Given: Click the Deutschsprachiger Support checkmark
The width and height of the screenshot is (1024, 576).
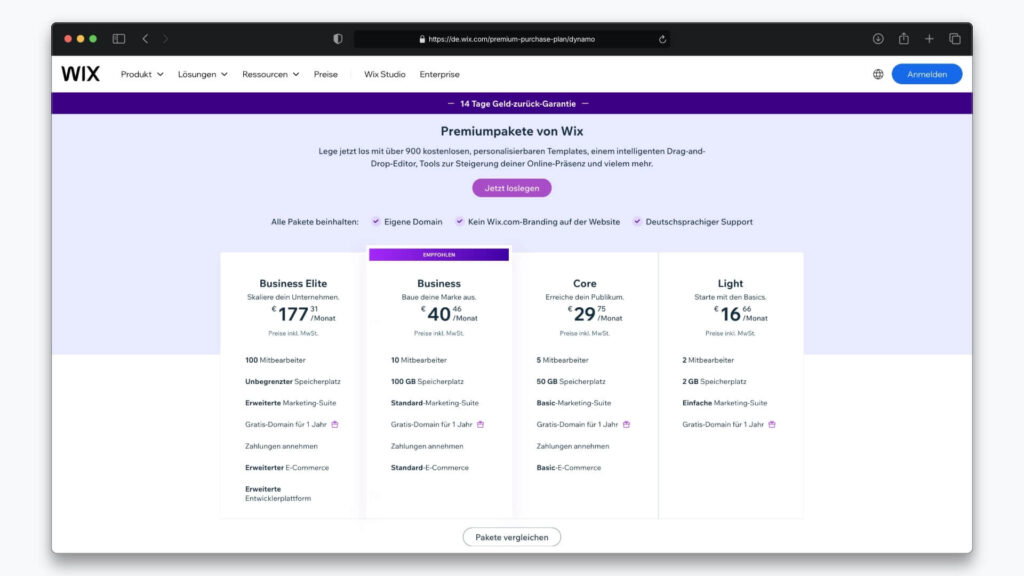Looking at the screenshot, I should pyautogui.click(x=637, y=221).
